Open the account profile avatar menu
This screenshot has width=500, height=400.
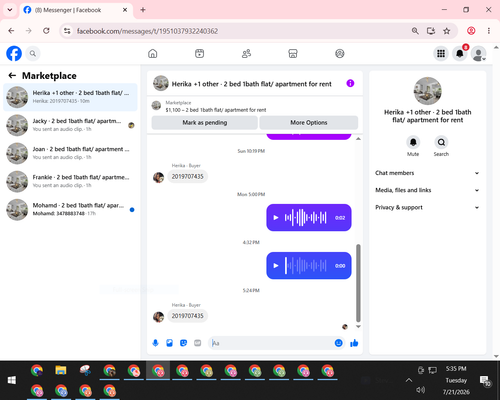[x=479, y=53]
